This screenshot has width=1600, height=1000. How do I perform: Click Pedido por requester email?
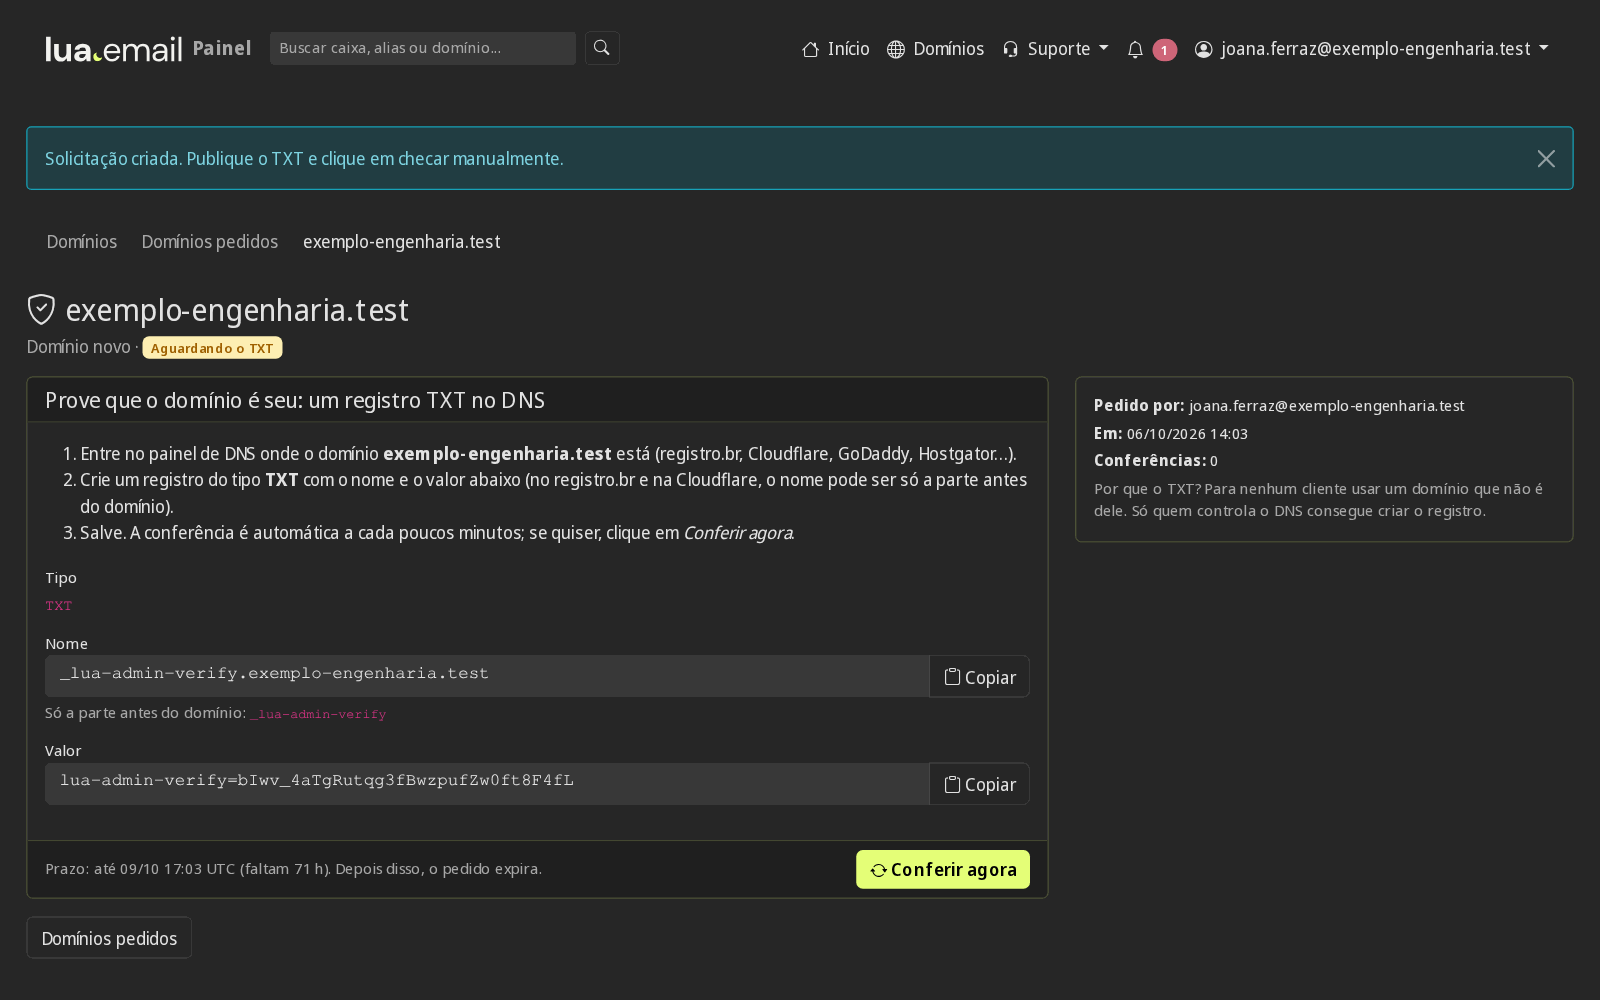pos(1326,406)
